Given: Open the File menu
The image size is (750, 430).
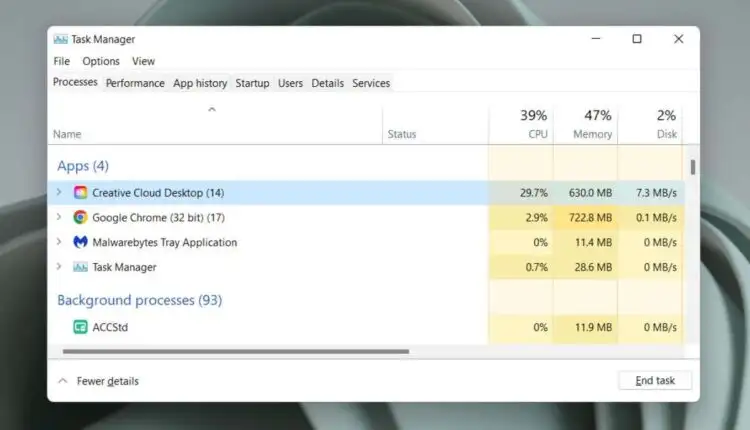Looking at the screenshot, I should tap(62, 61).
